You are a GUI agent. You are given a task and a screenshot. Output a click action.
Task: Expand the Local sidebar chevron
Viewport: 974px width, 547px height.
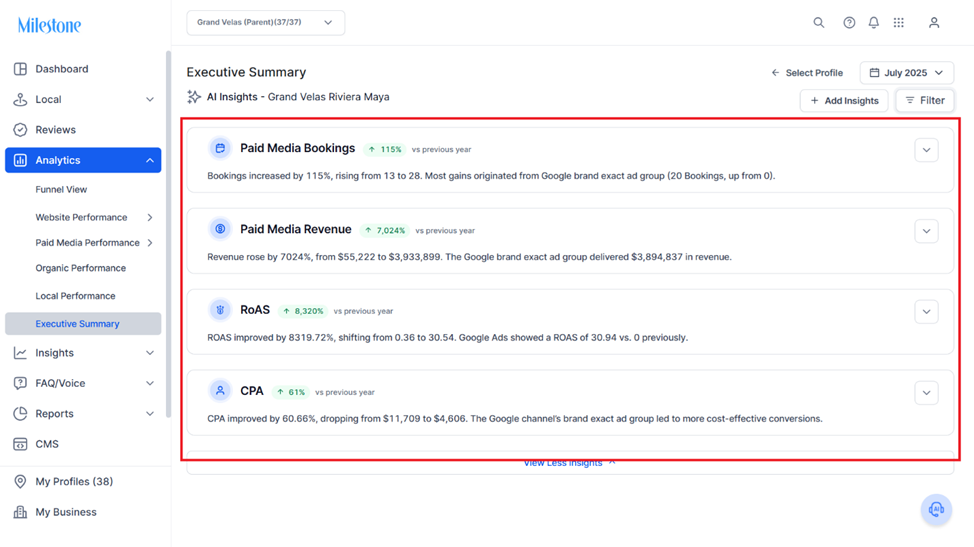pyautogui.click(x=150, y=99)
